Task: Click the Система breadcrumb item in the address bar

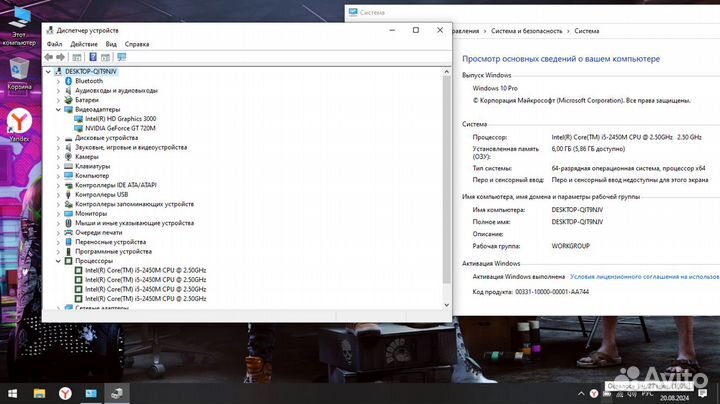Action: pyautogui.click(x=586, y=31)
